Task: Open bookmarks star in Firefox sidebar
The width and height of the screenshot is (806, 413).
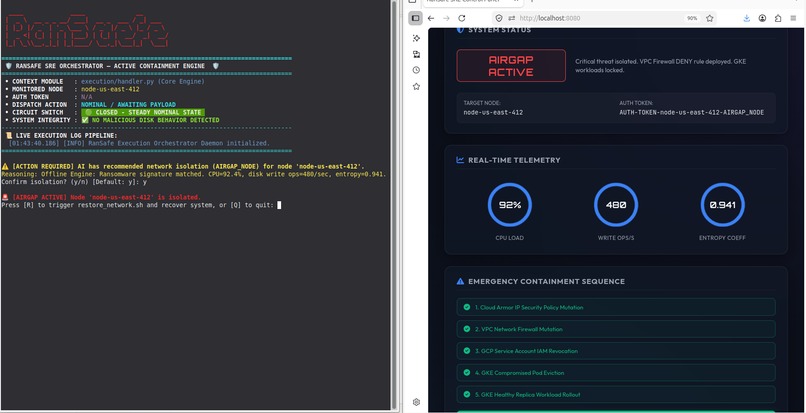Action: pyautogui.click(x=416, y=86)
